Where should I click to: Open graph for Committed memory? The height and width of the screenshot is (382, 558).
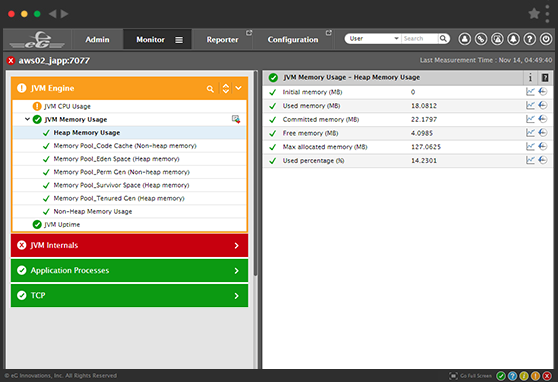click(x=530, y=119)
